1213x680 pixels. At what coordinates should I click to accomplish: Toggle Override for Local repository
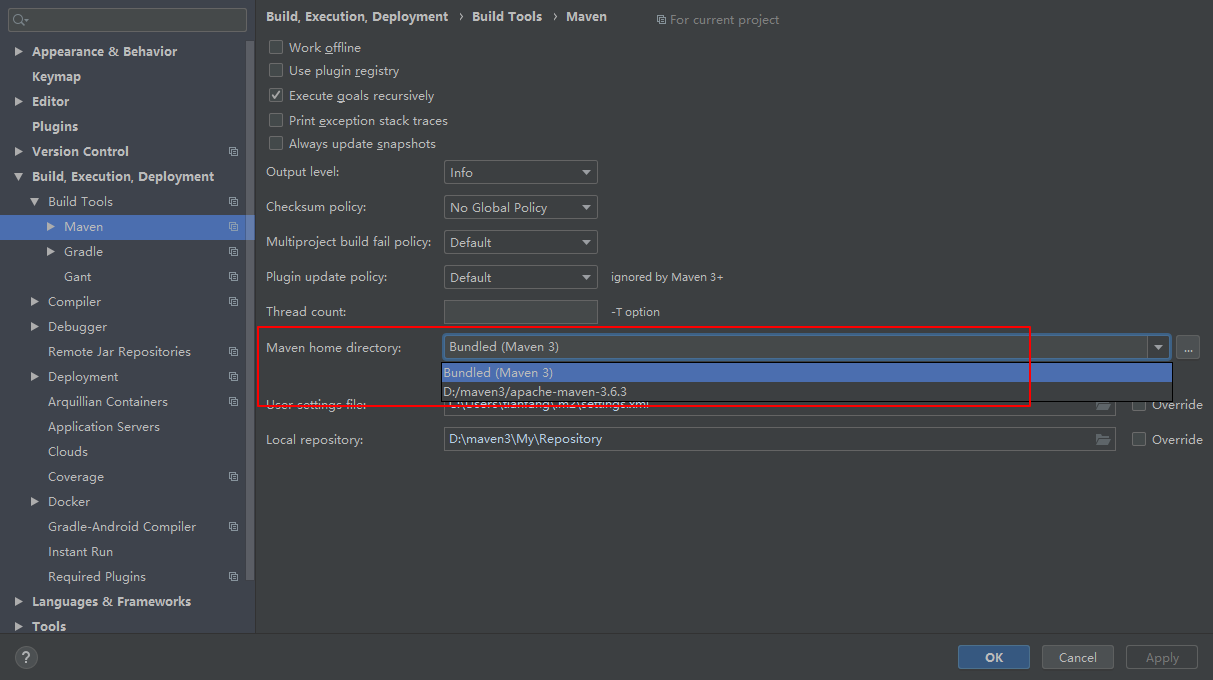(x=1139, y=439)
